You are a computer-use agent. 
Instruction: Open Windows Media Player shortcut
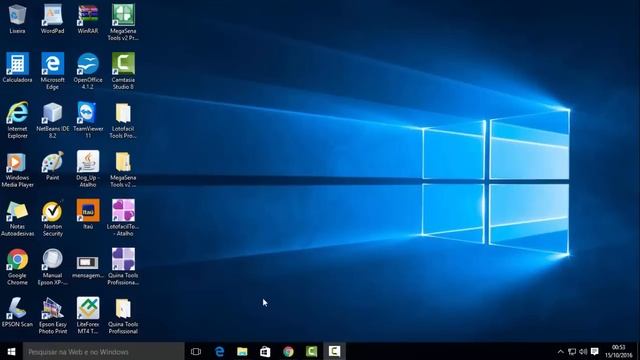click(x=17, y=162)
